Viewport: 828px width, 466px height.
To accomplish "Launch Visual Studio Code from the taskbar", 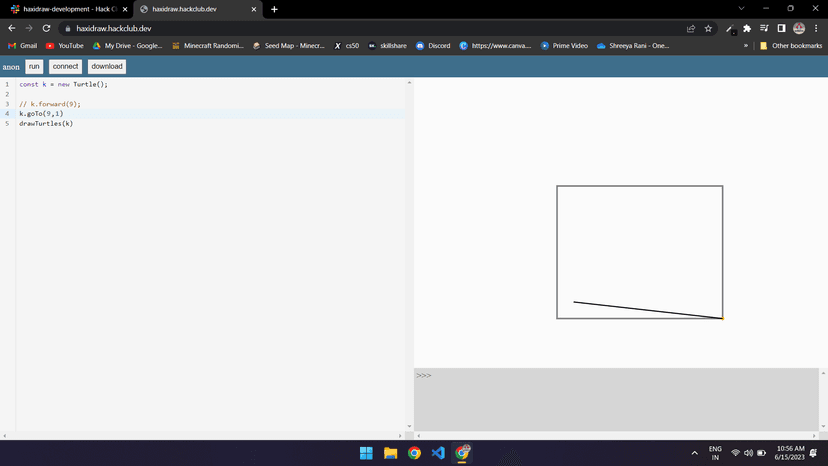I will point(438,453).
